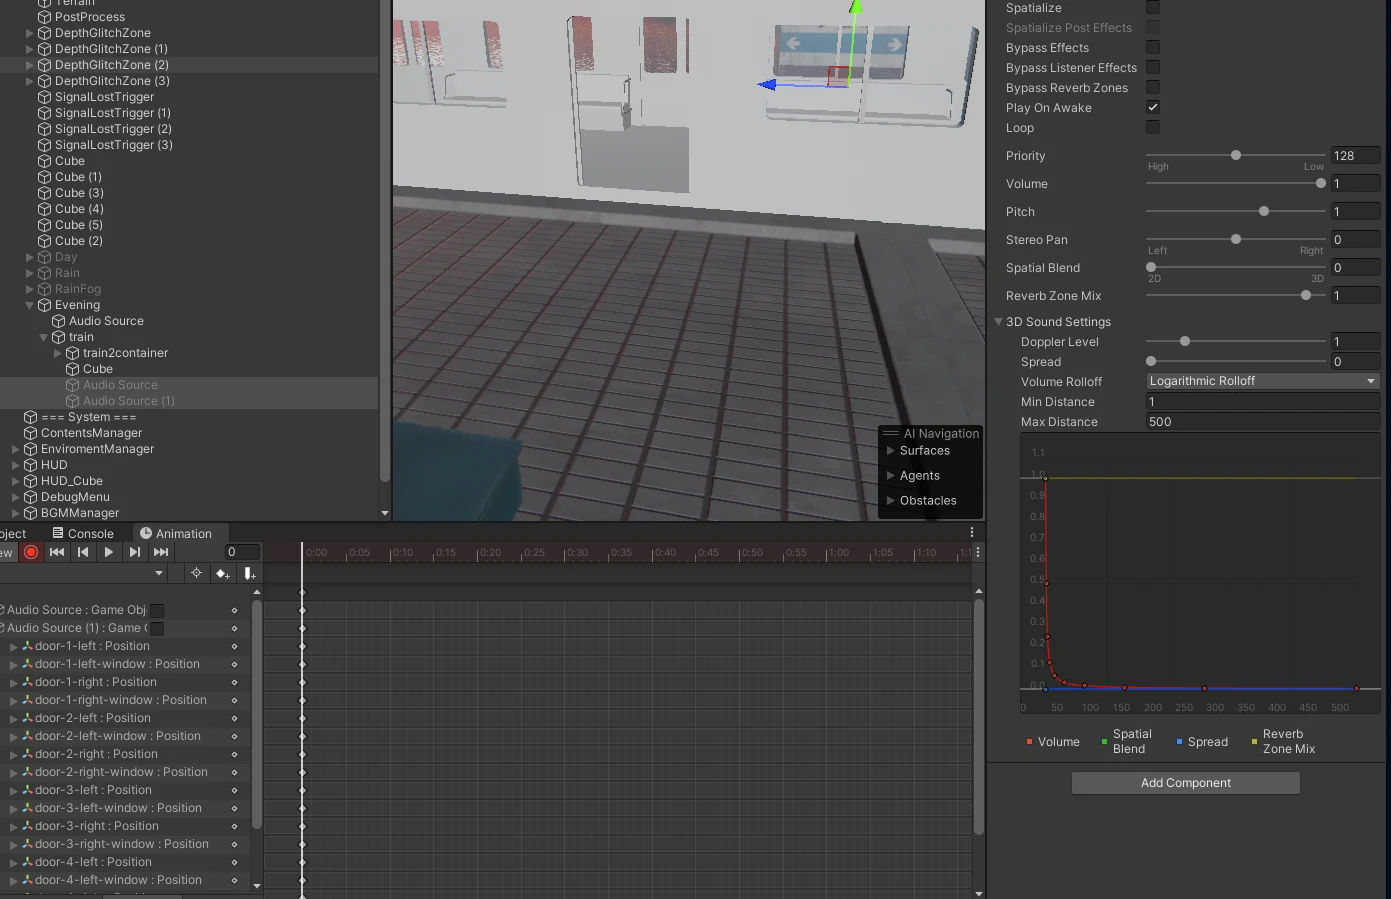The height and width of the screenshot is (899, 1391).
Task: Go to next keyframe
Action: 135,552
